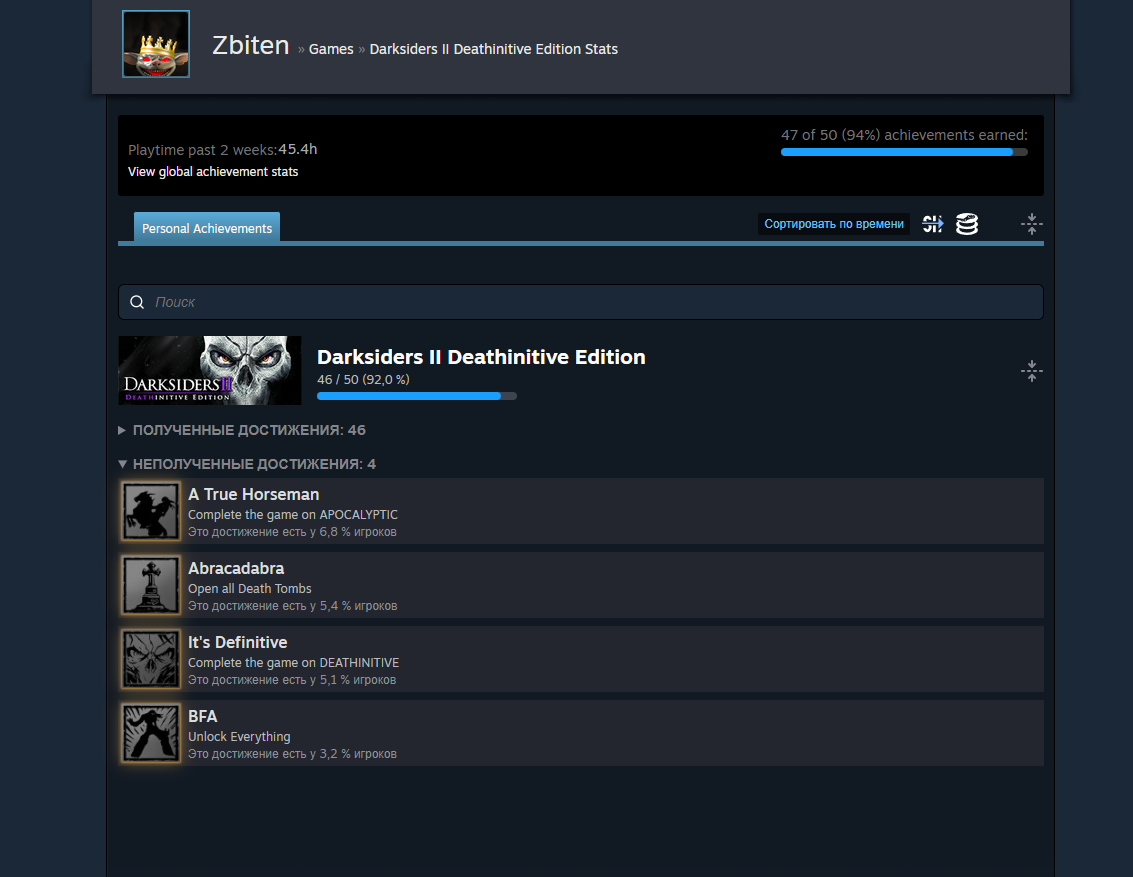Click the 5,4 % players stat line
Image resolution: width=1133 pixels, height=877 pixels.
[x=293, y=606]
